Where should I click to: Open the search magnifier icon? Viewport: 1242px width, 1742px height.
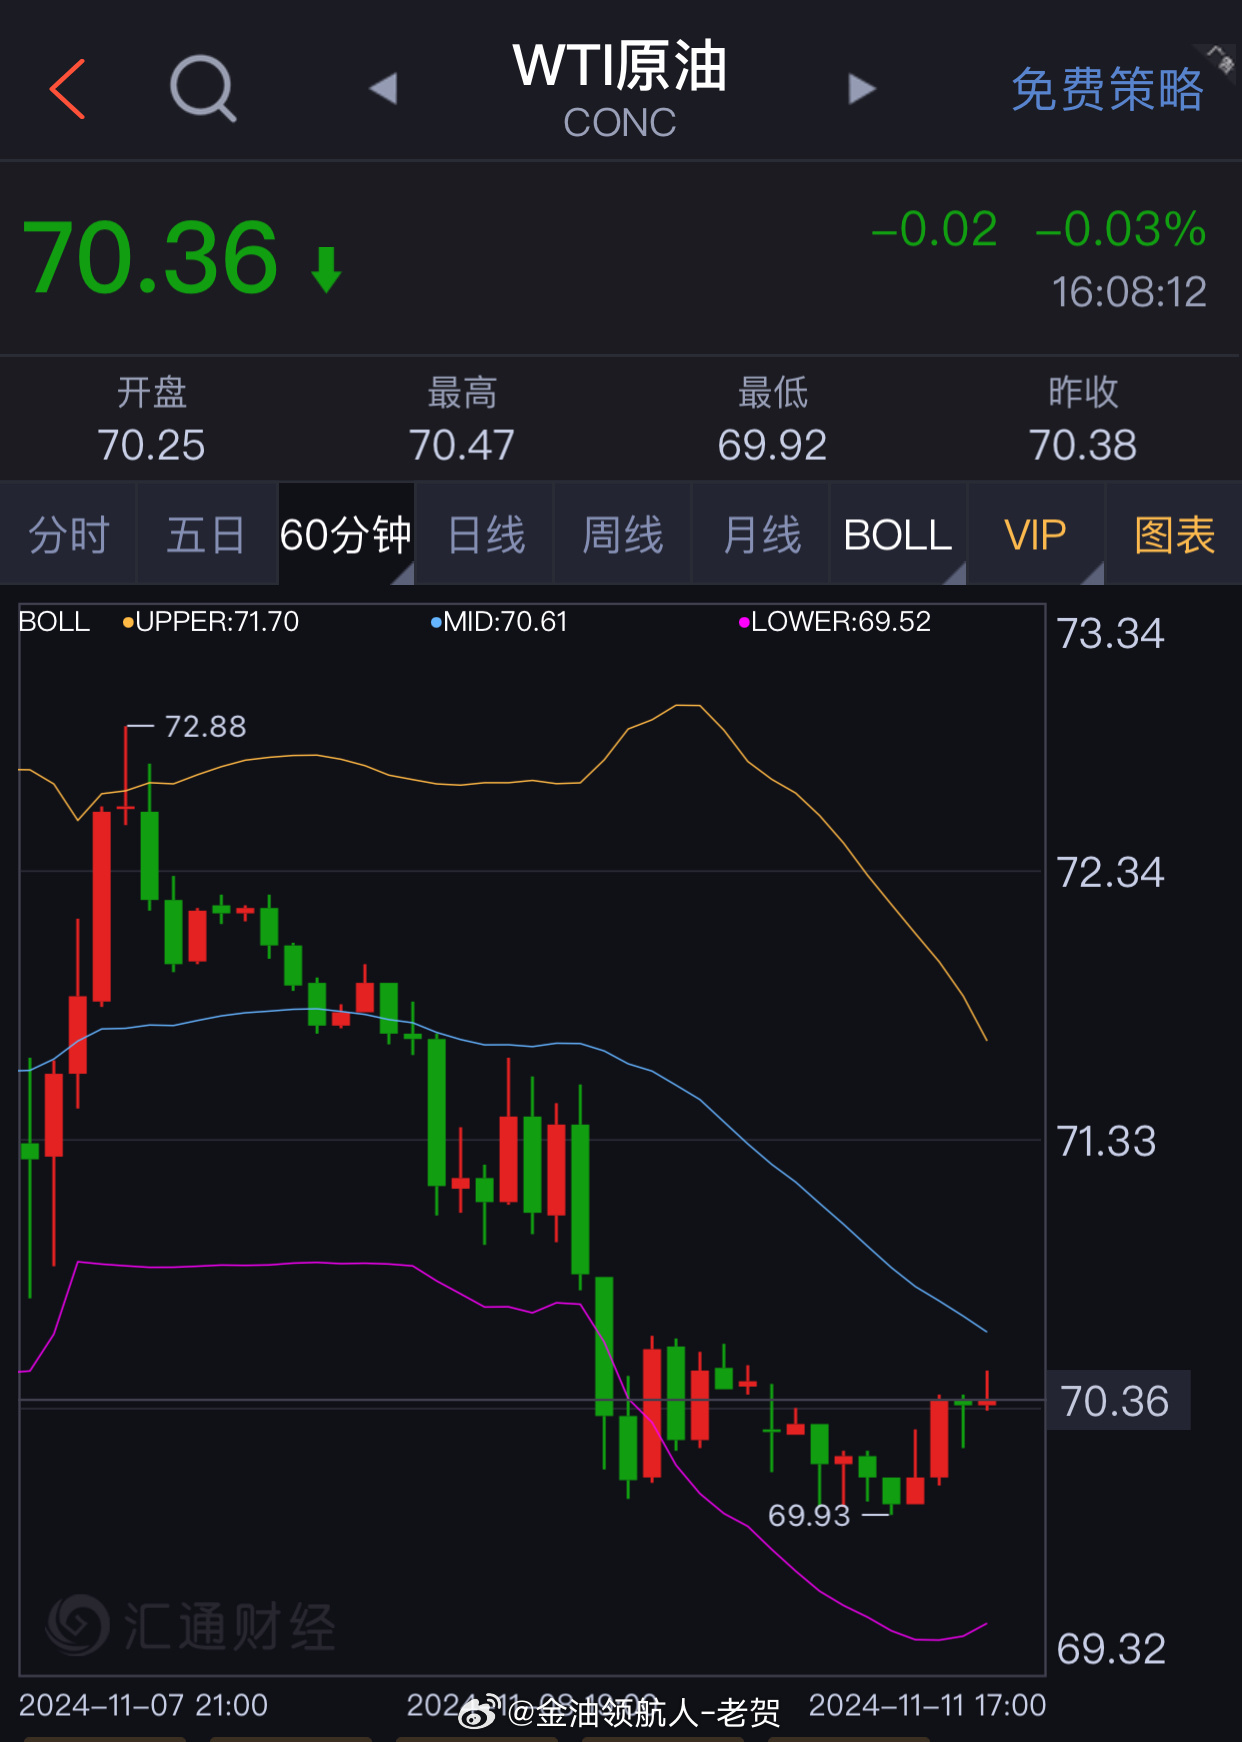(x=203, y=89)
